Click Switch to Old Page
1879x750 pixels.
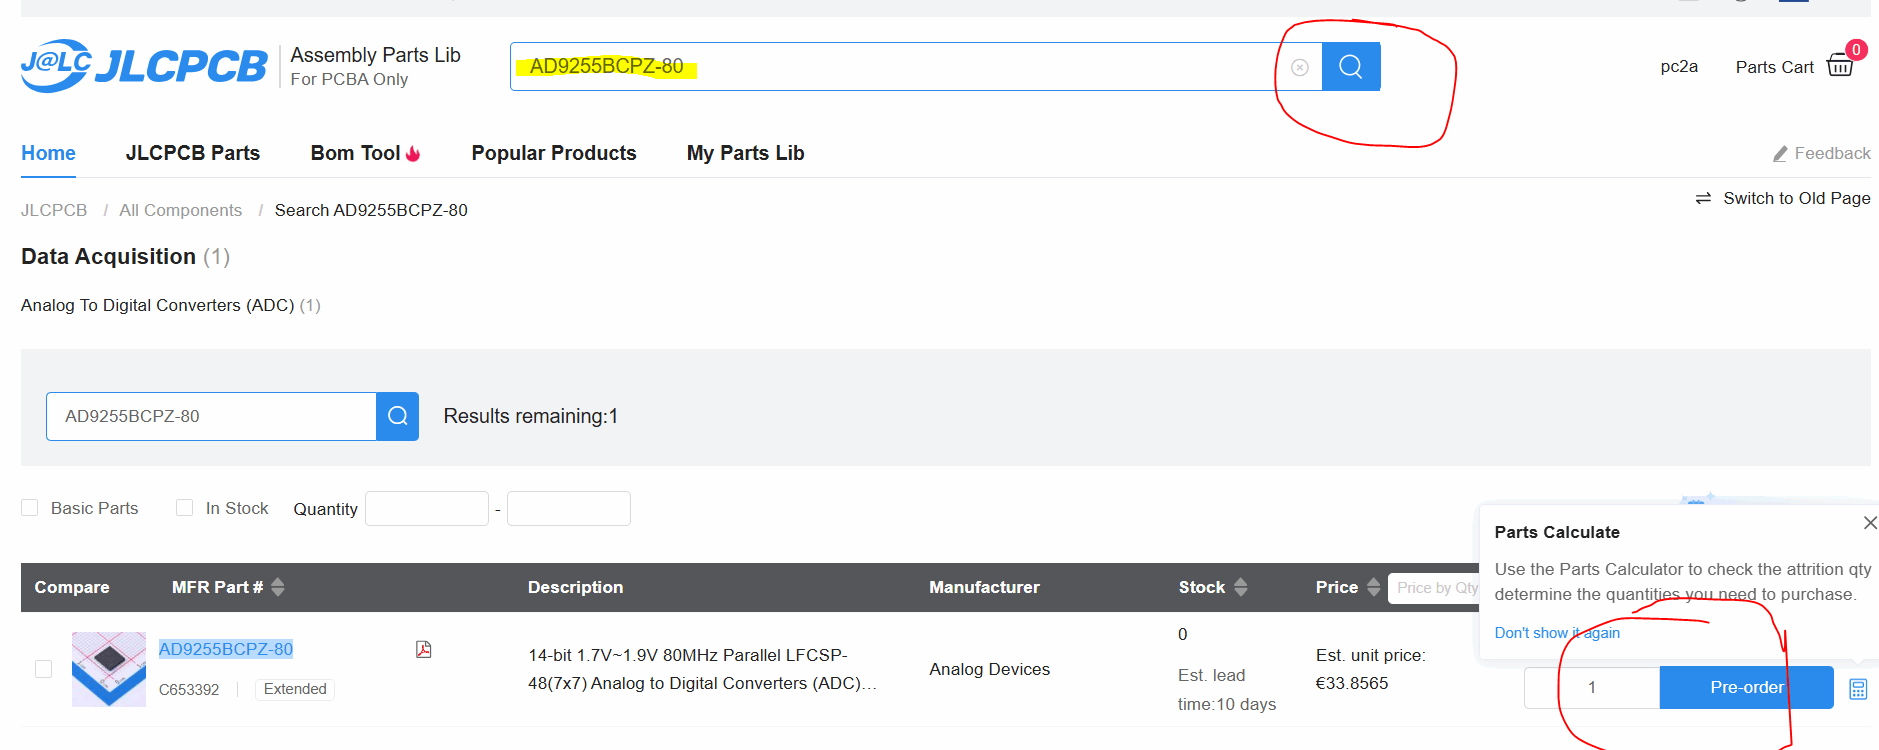1796,198
